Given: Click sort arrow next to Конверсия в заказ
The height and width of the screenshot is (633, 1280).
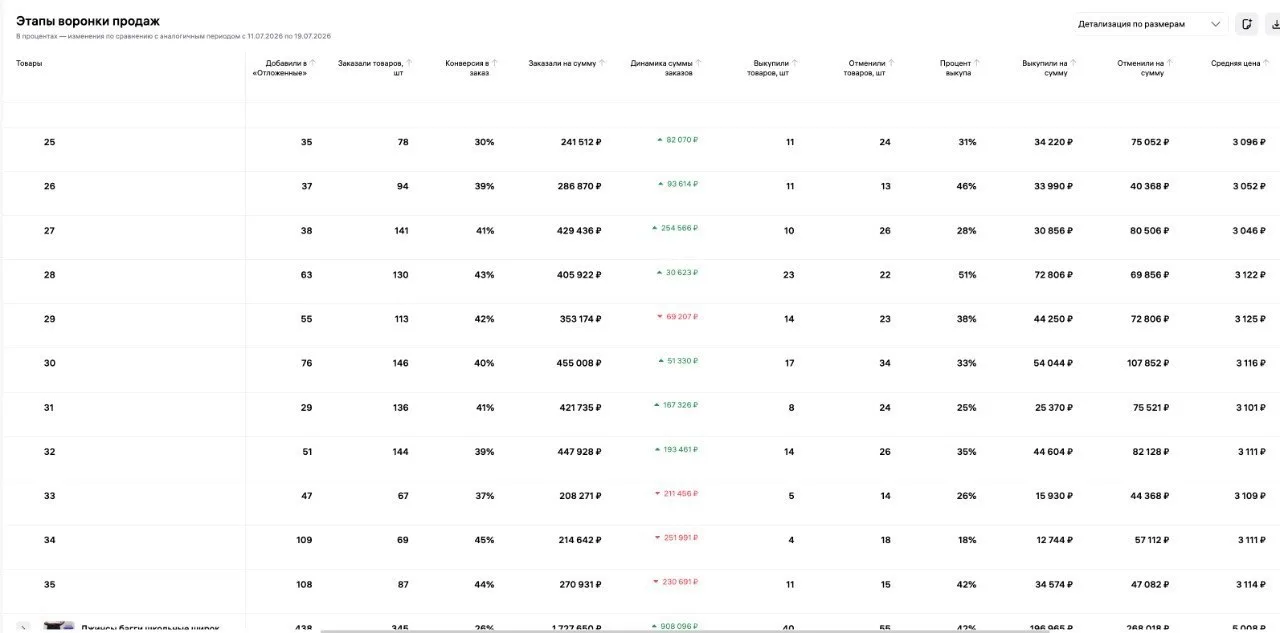Looking at the screenshot, I should [495, 63].
